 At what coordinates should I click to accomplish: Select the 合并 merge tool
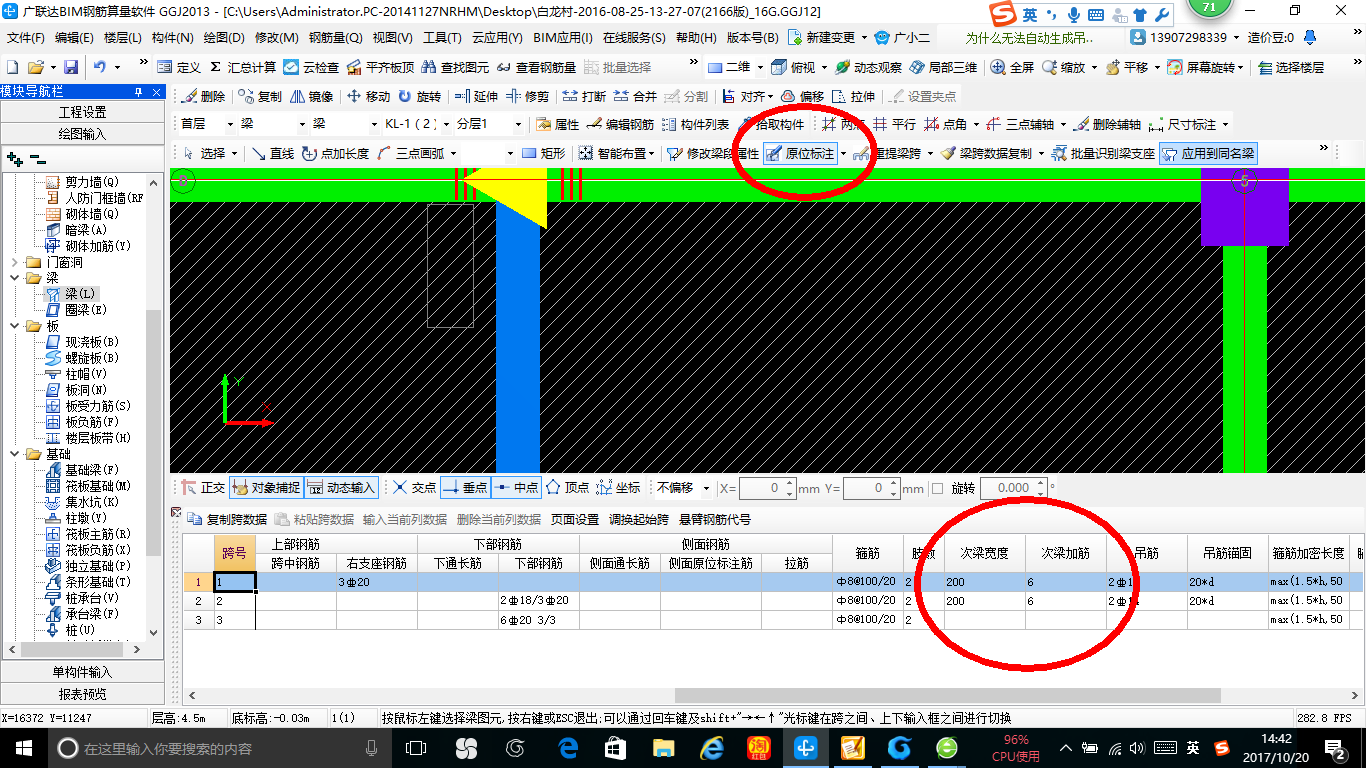click(x=635, y=96)
